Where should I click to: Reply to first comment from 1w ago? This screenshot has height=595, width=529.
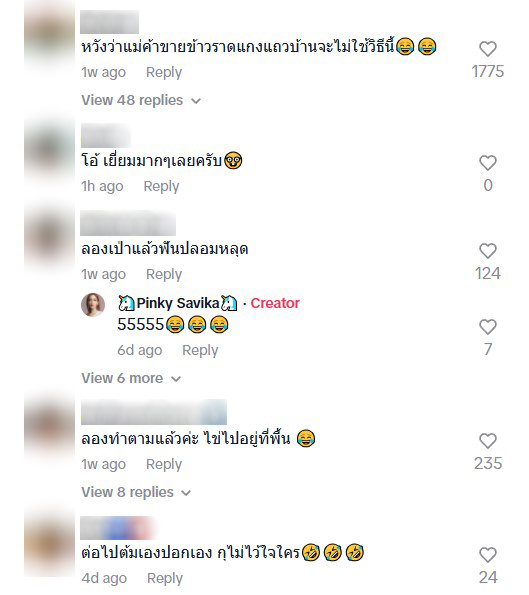tap(164, 72)
